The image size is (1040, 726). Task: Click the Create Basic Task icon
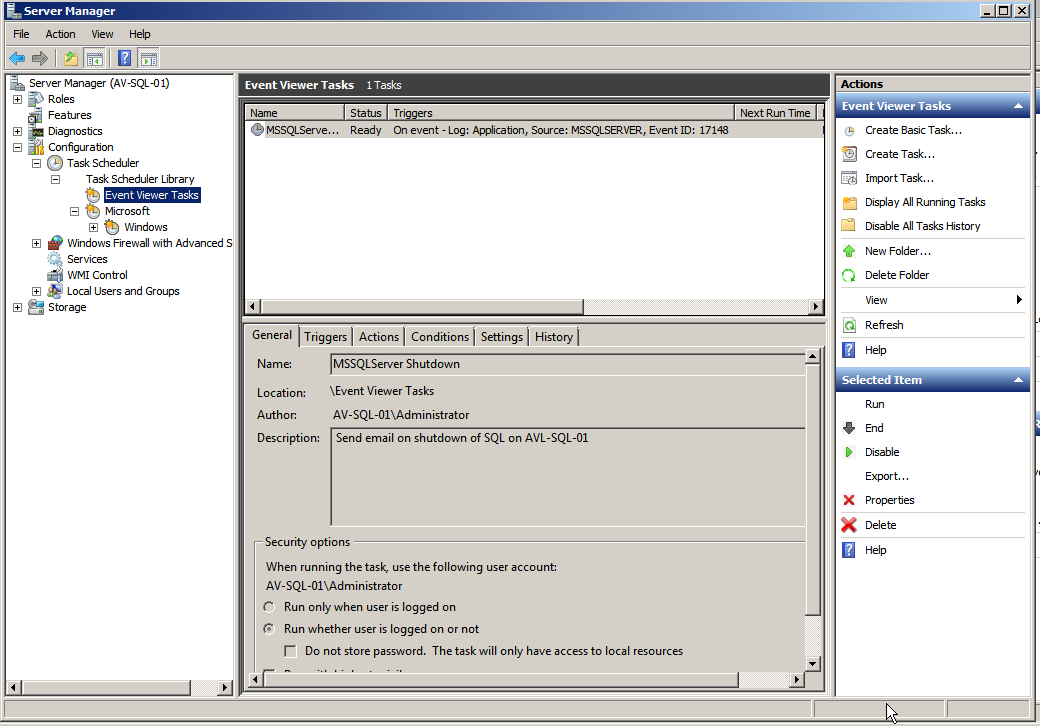tap(849, 131)
